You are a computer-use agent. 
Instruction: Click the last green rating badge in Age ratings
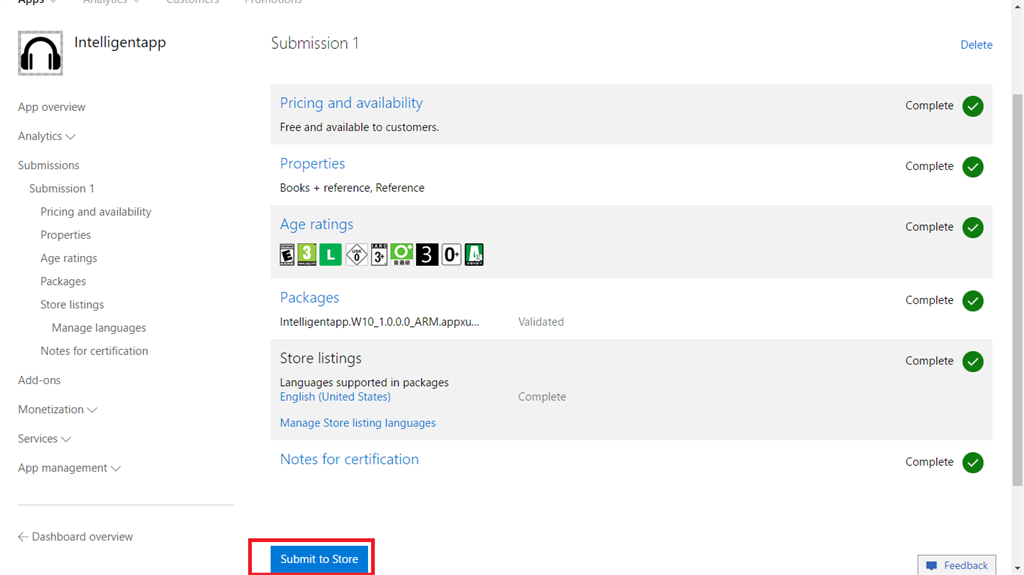pos(474,254)
